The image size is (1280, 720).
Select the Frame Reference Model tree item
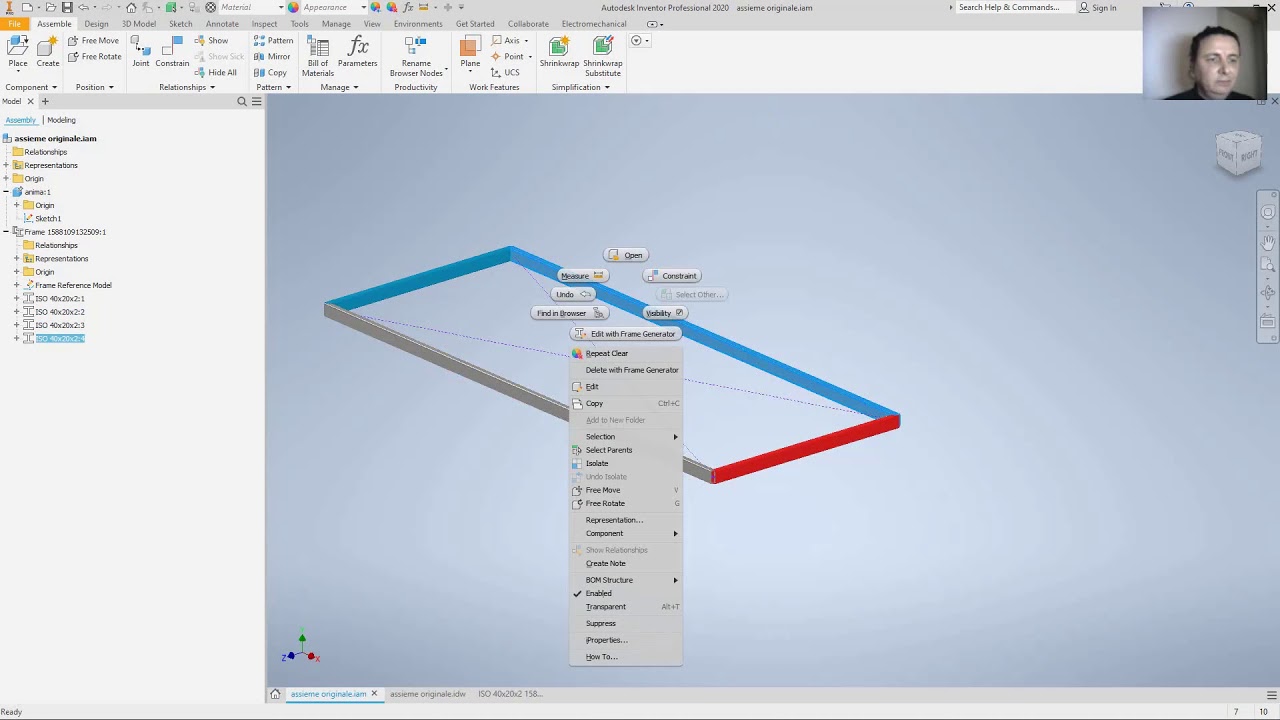click(x=73, y=285)
